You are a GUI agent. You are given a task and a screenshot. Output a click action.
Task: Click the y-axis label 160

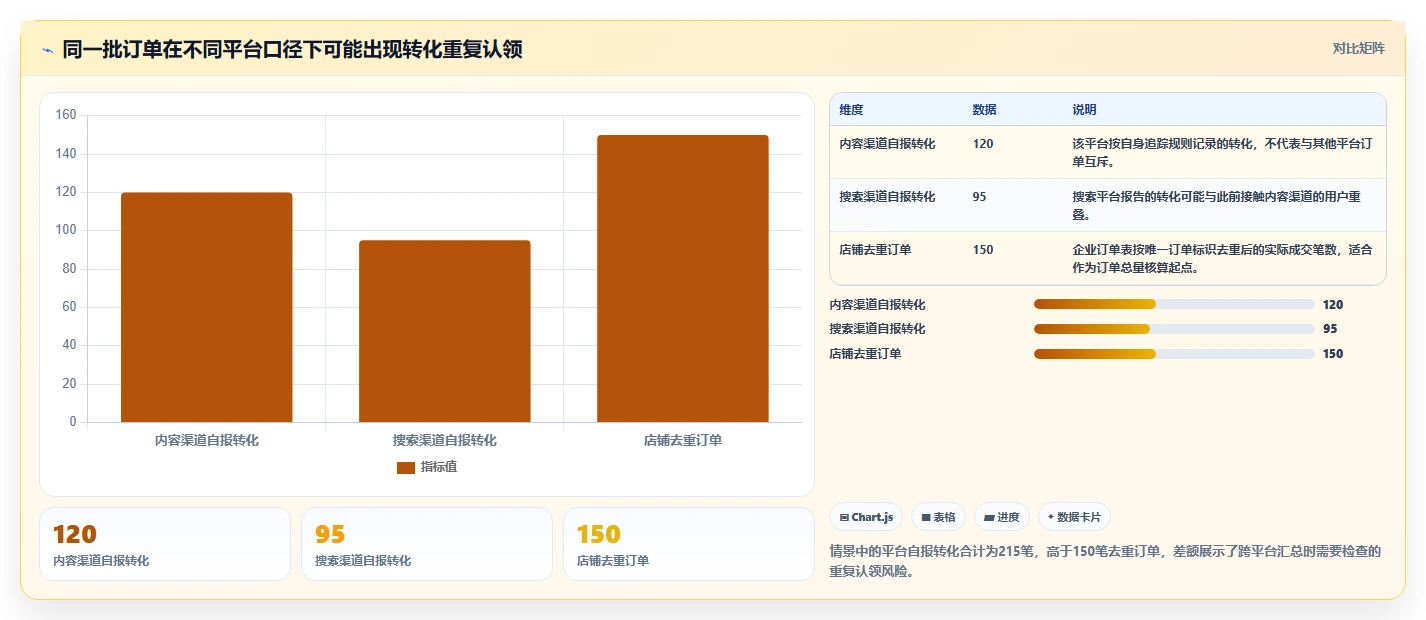click(66, 115)
